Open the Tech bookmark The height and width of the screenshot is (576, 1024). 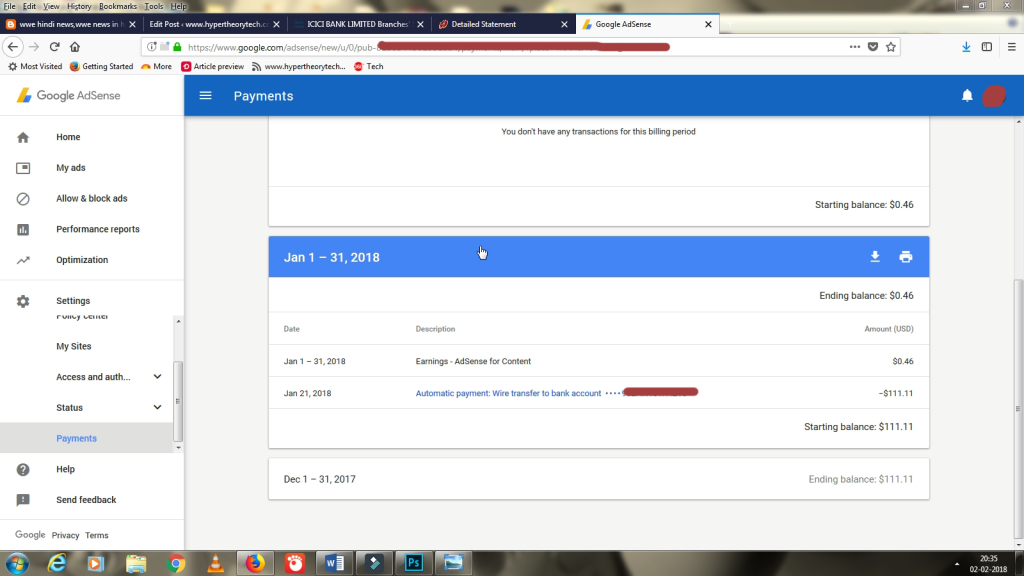click(368, 66)
